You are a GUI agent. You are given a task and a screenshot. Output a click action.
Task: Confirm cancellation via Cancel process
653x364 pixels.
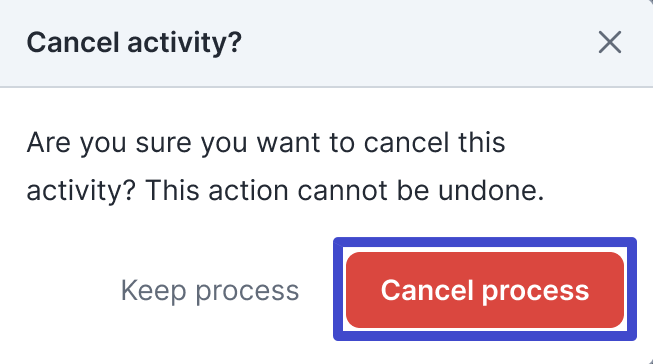(x=485, y=290)
